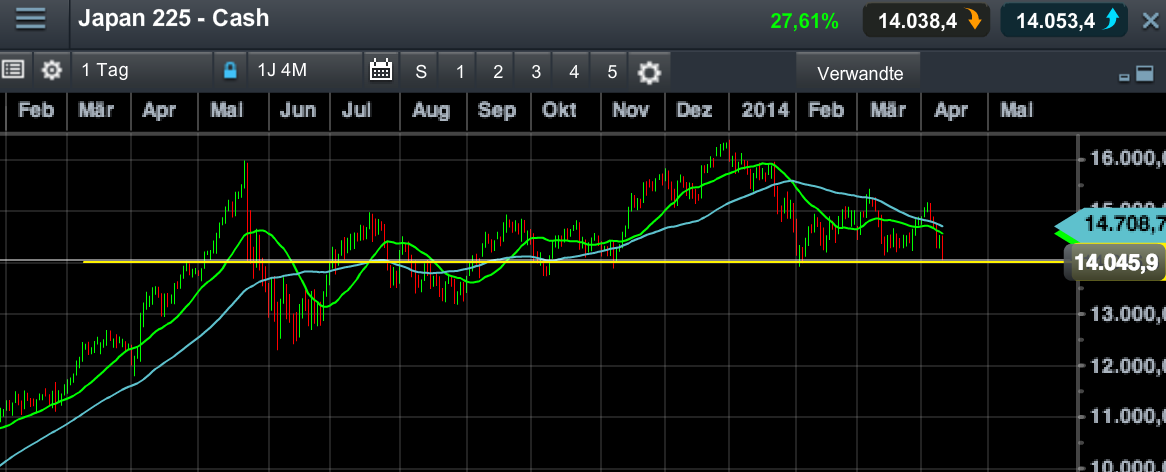
Task: Click the Sep month label
Action: (497, 111)
